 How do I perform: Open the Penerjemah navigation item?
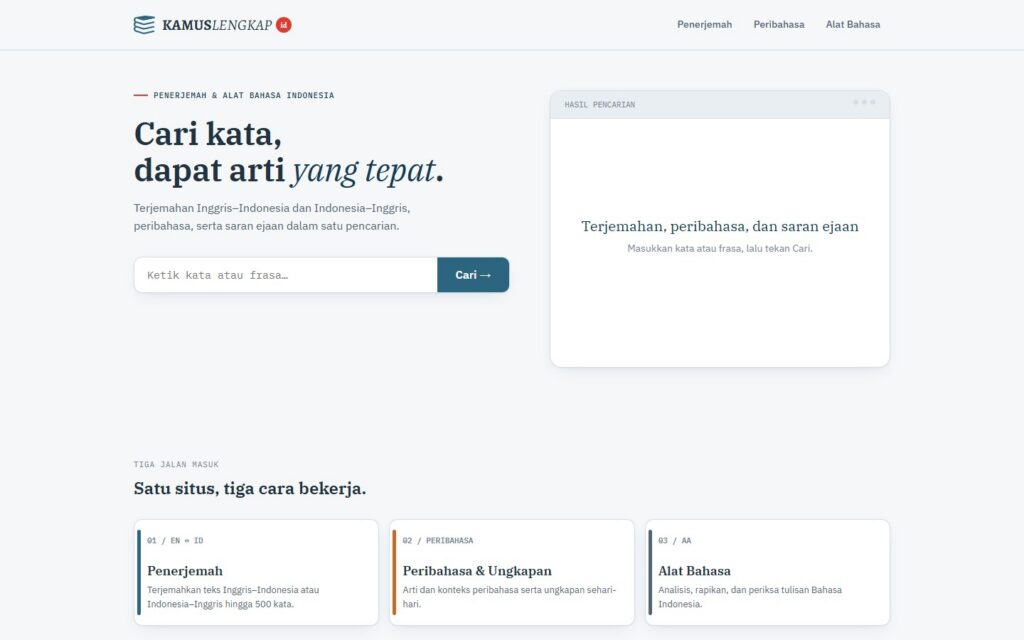point(704,24)
